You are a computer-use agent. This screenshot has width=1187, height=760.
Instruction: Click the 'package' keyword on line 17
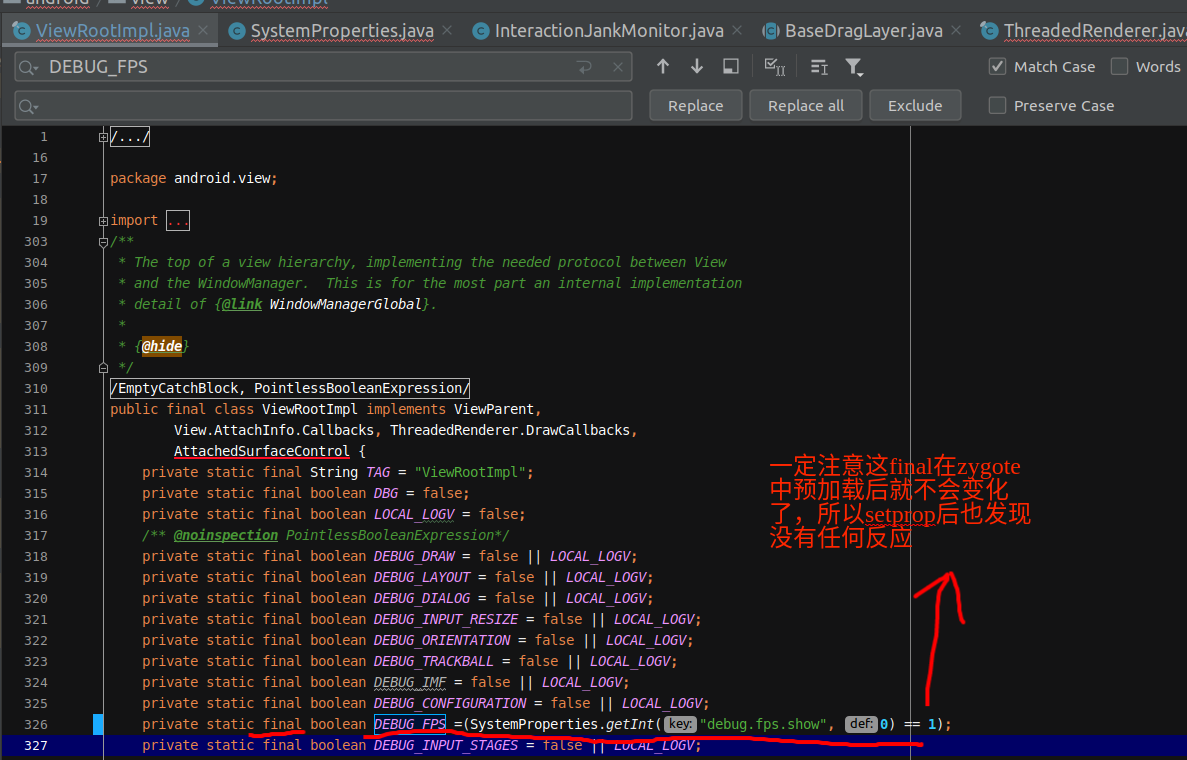(x=138, y=179)
